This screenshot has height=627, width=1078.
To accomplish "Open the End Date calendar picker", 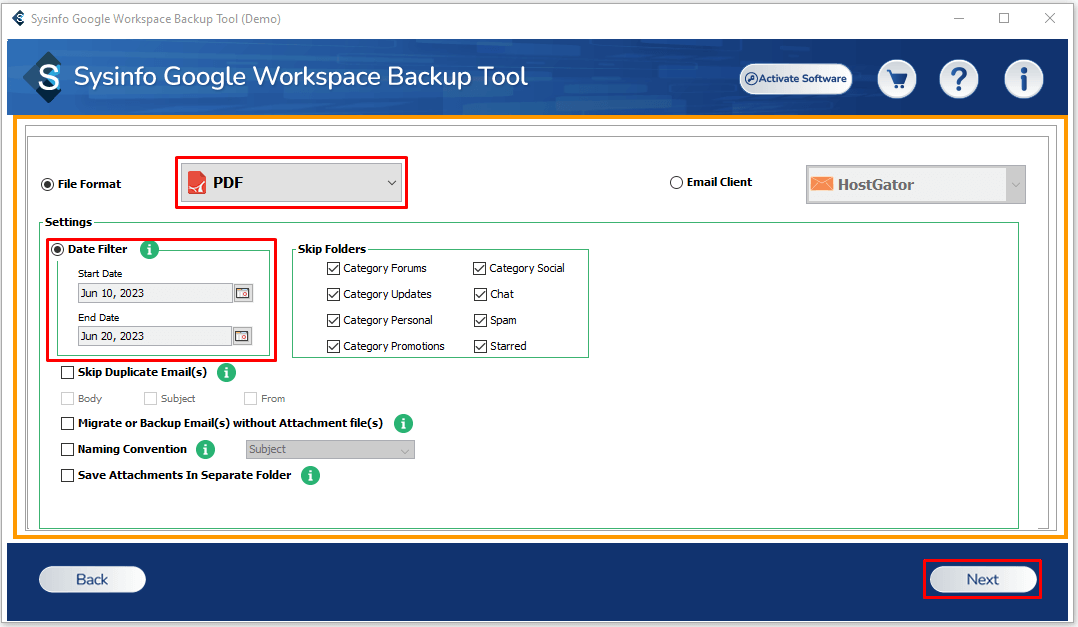I will (243, 336).
